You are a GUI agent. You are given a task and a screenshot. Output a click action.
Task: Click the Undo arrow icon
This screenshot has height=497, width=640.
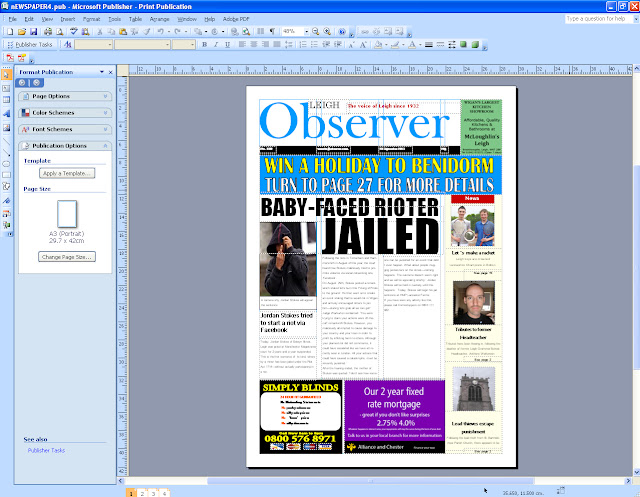[x=160, y=31]
